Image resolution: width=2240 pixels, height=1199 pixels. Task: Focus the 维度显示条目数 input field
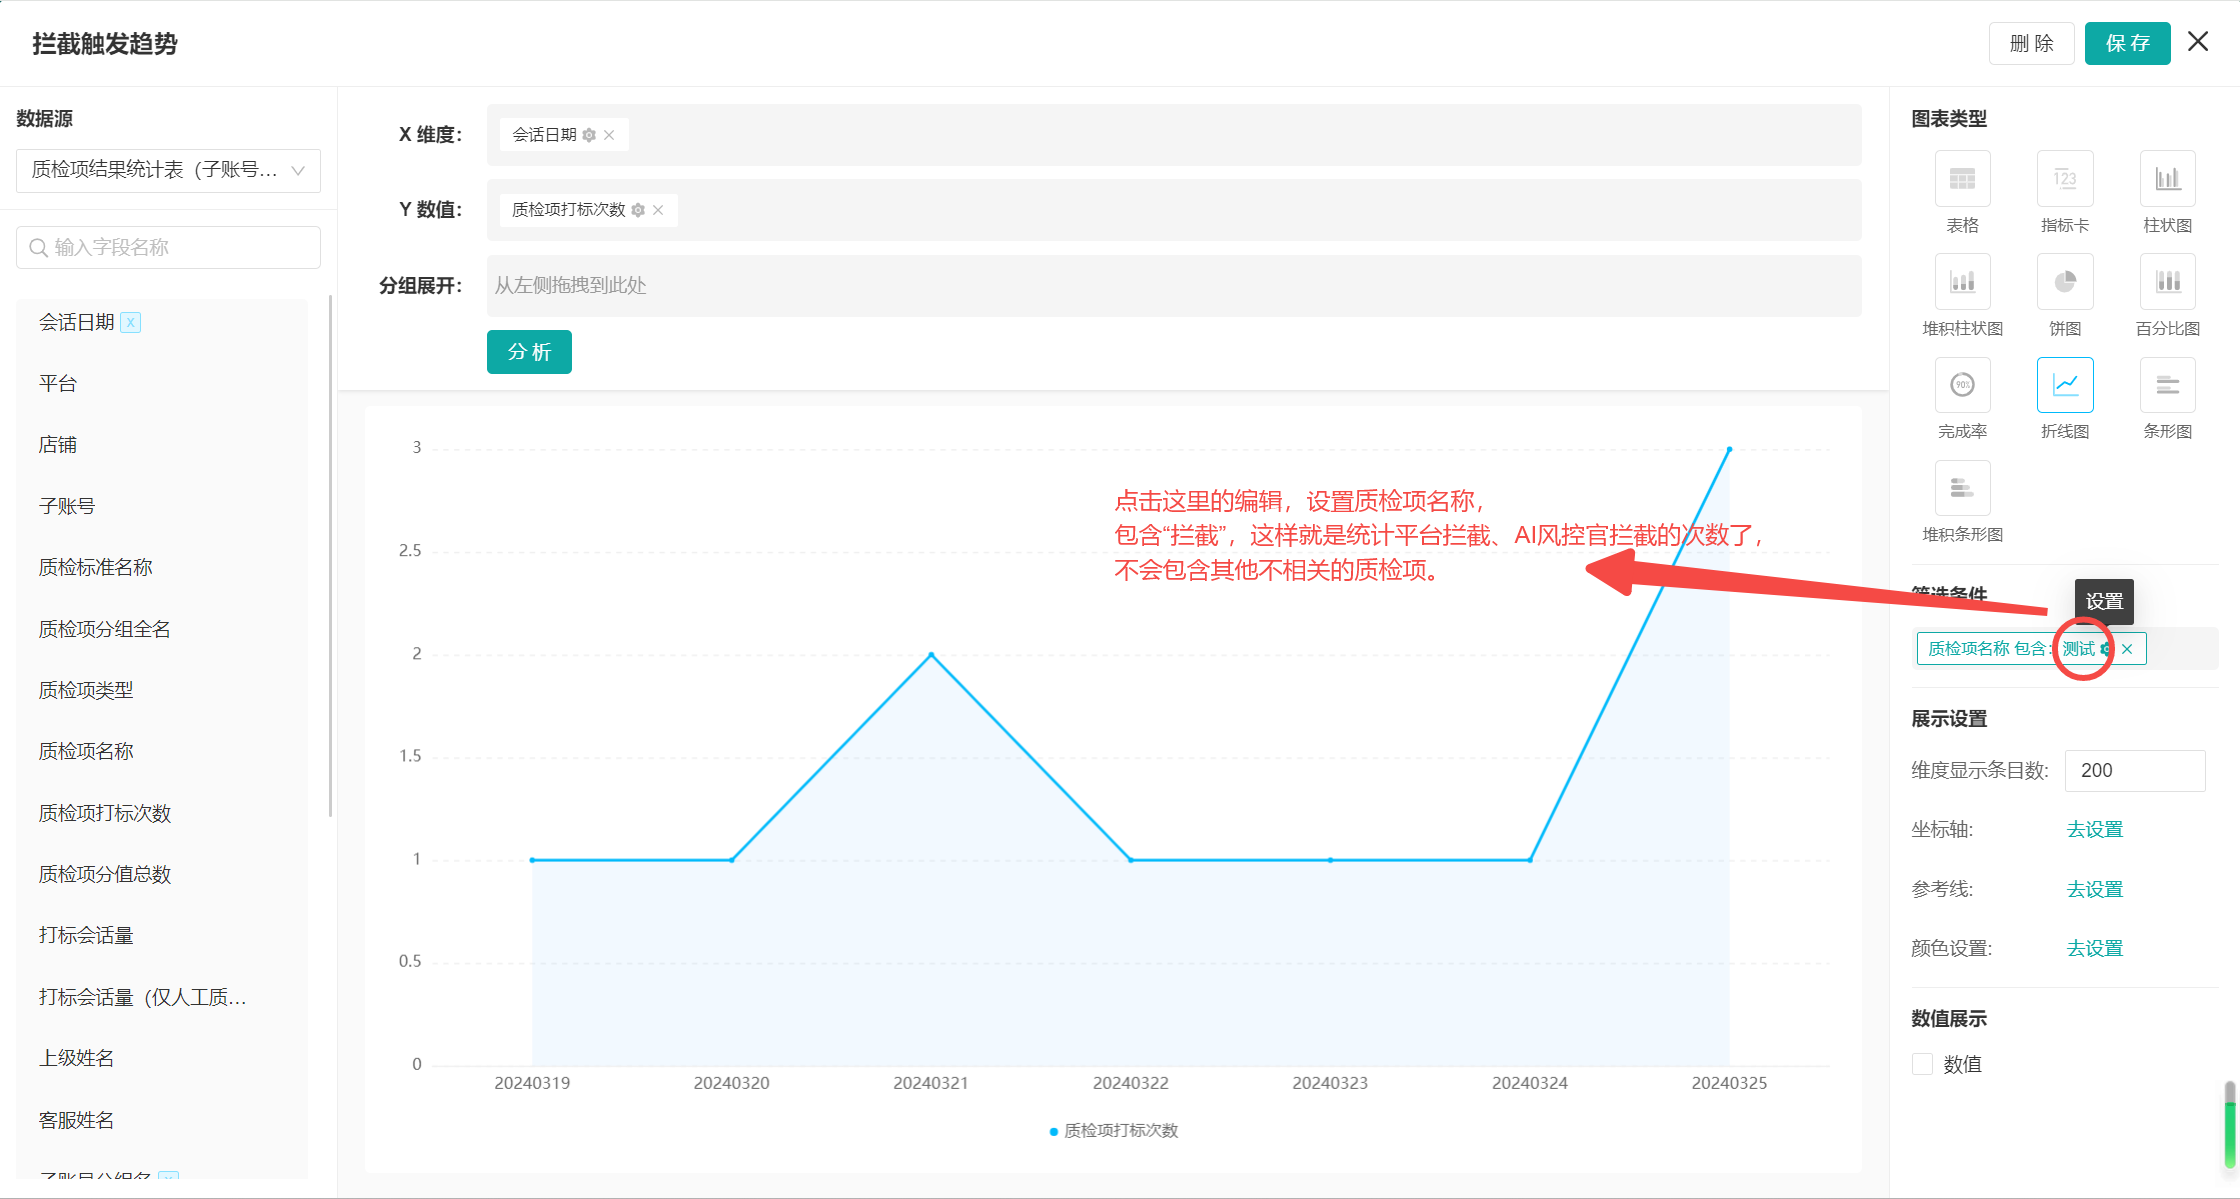click(2135, 771)
